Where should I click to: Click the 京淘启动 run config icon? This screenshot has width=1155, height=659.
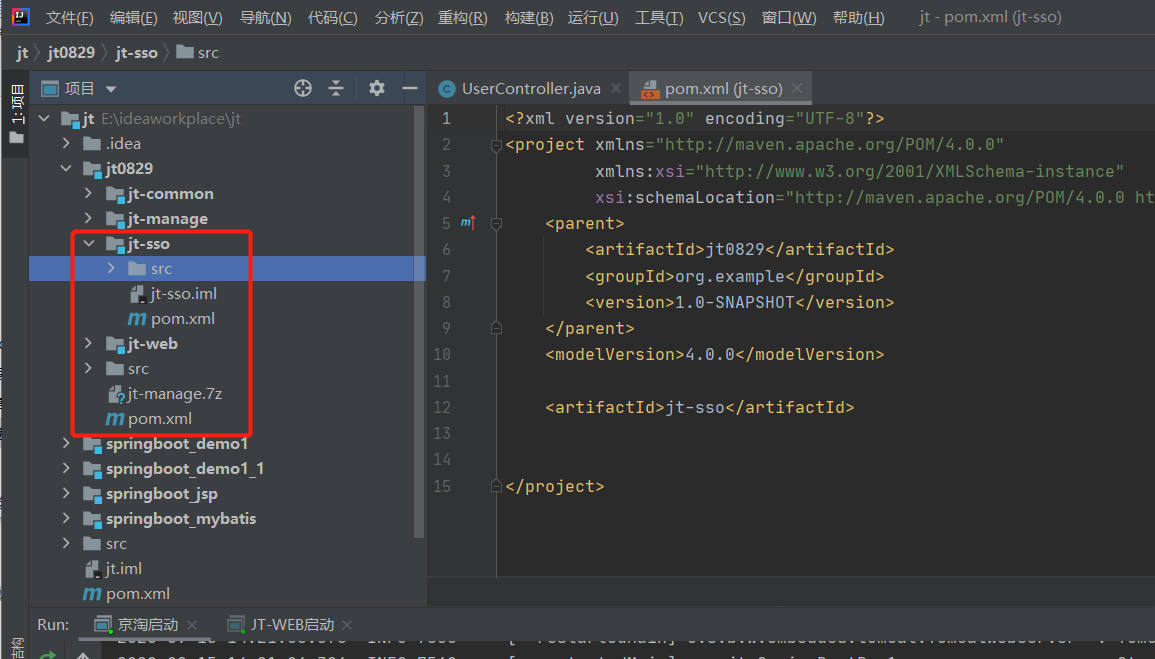103,624
